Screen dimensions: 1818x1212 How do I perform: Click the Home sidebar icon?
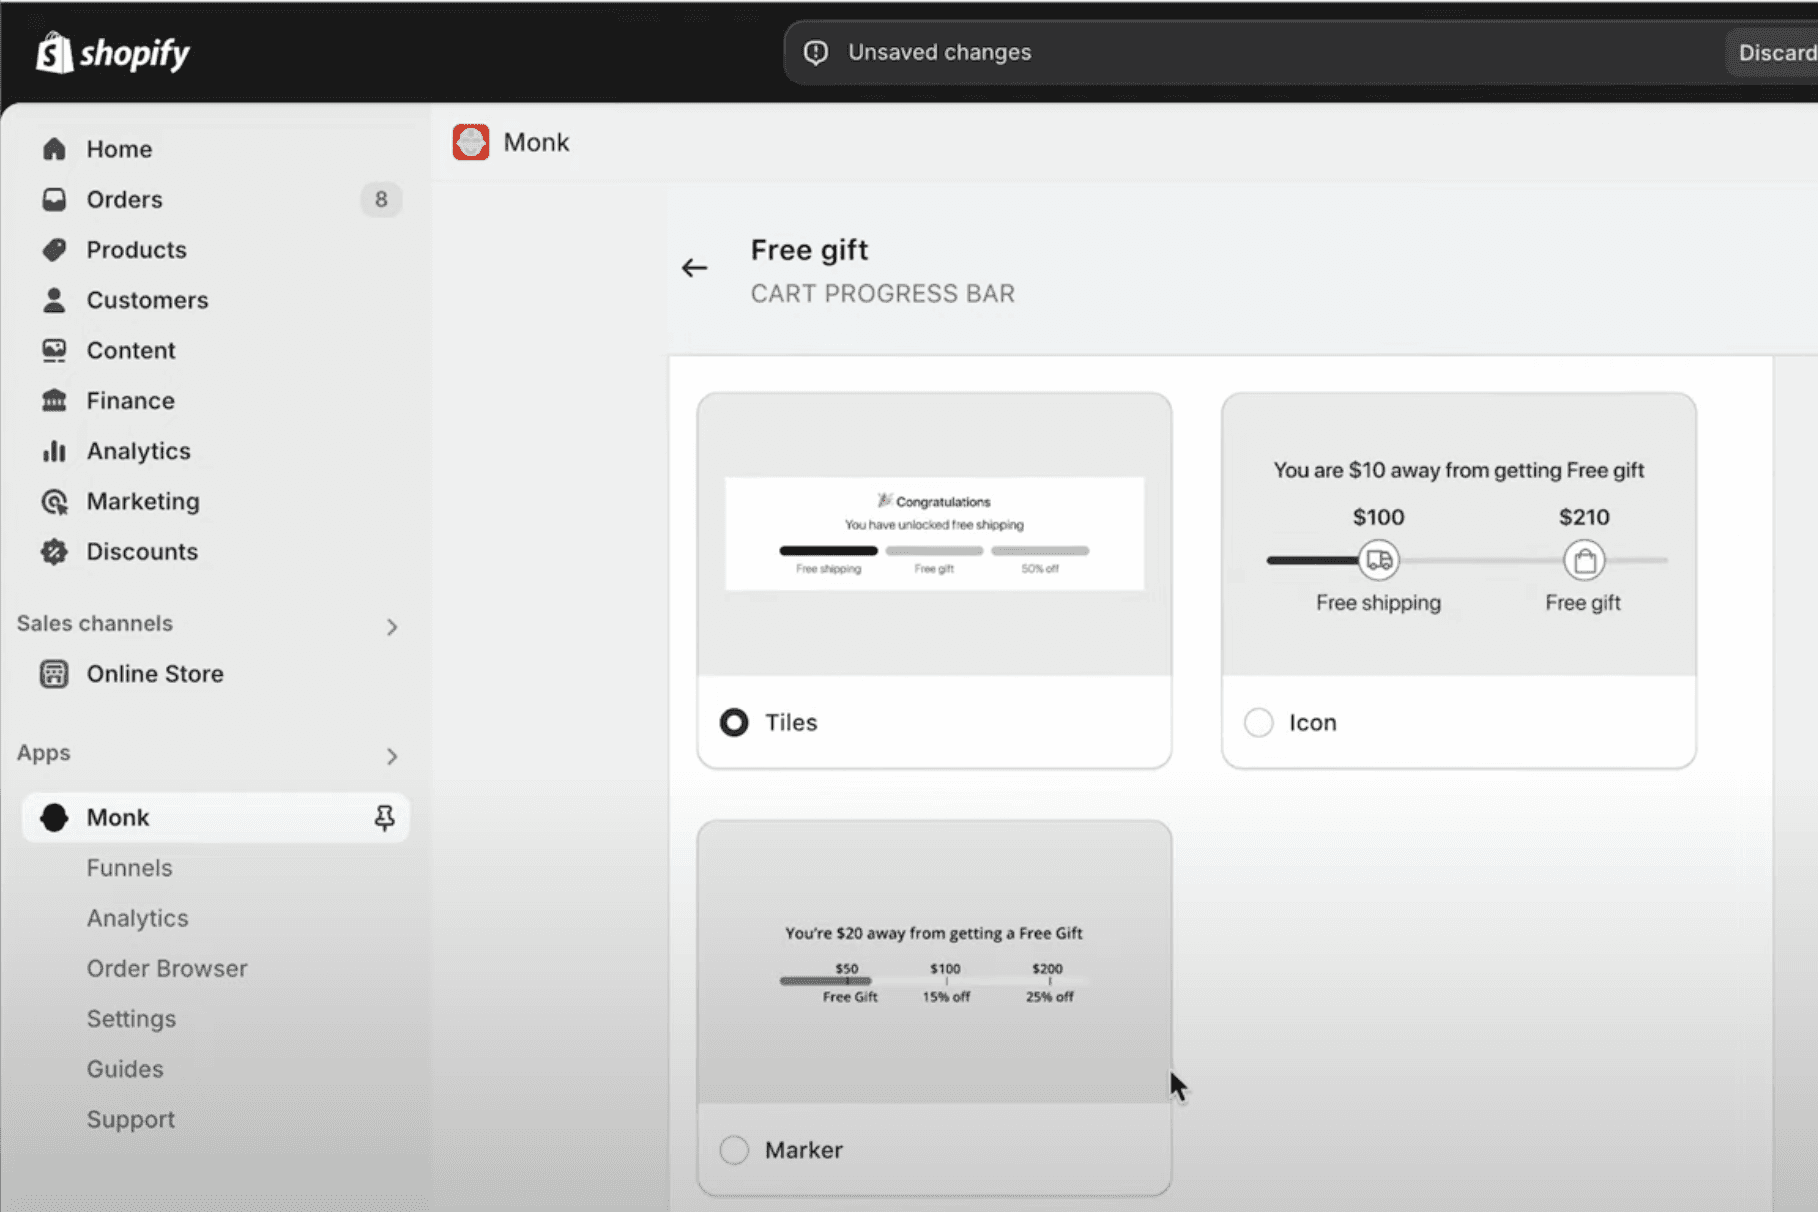(54, 149)
